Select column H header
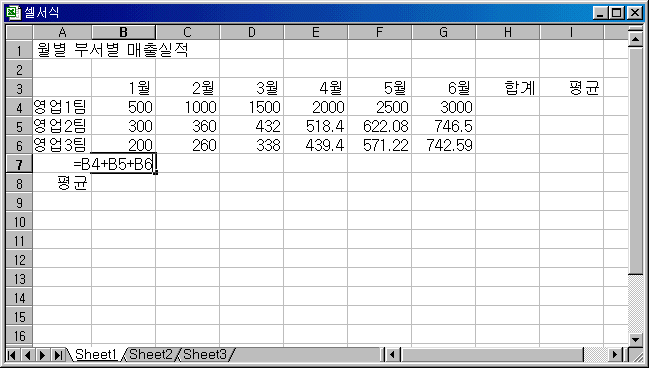 point(507,32)
